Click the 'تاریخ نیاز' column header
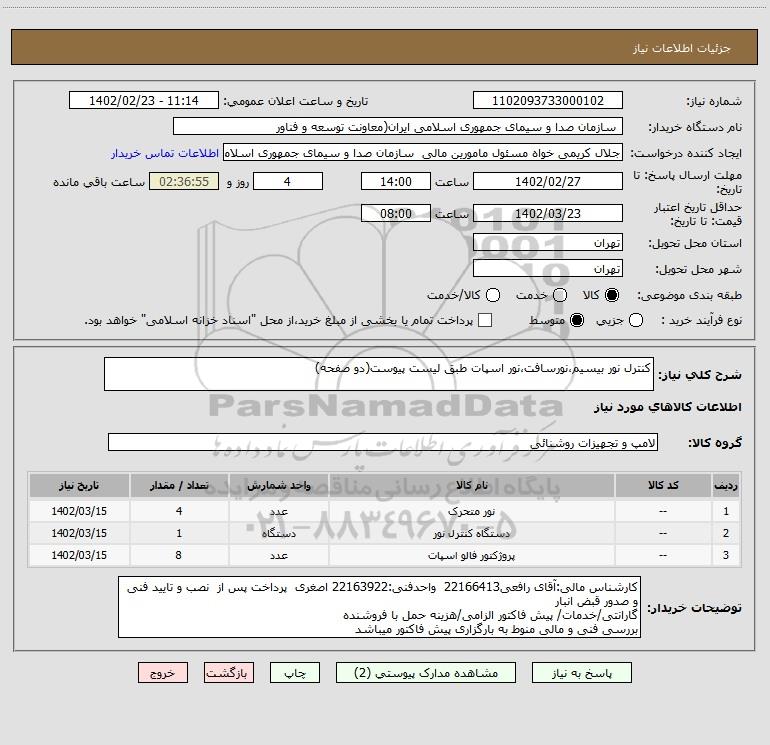Viewport: 770px width, 745px height. click(79, 486)
